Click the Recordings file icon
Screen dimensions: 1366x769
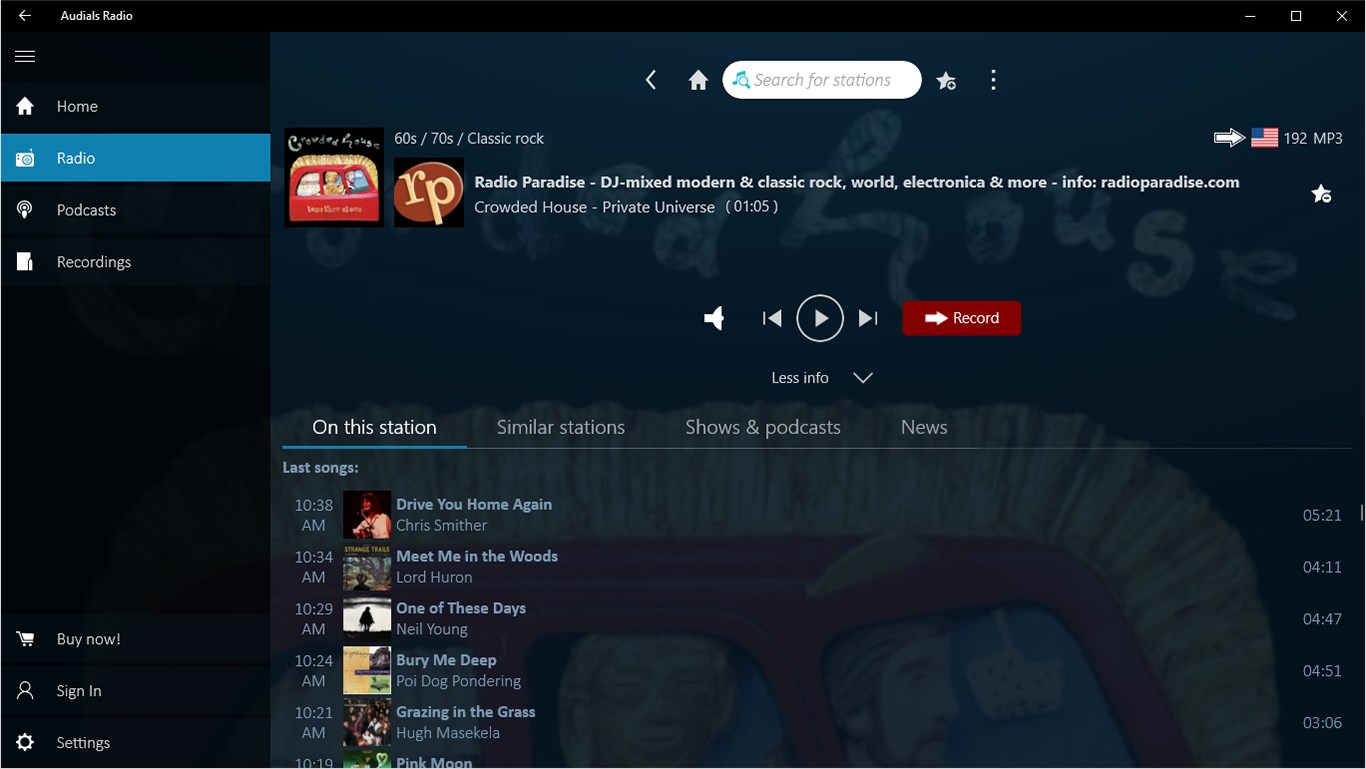(25, 262)
